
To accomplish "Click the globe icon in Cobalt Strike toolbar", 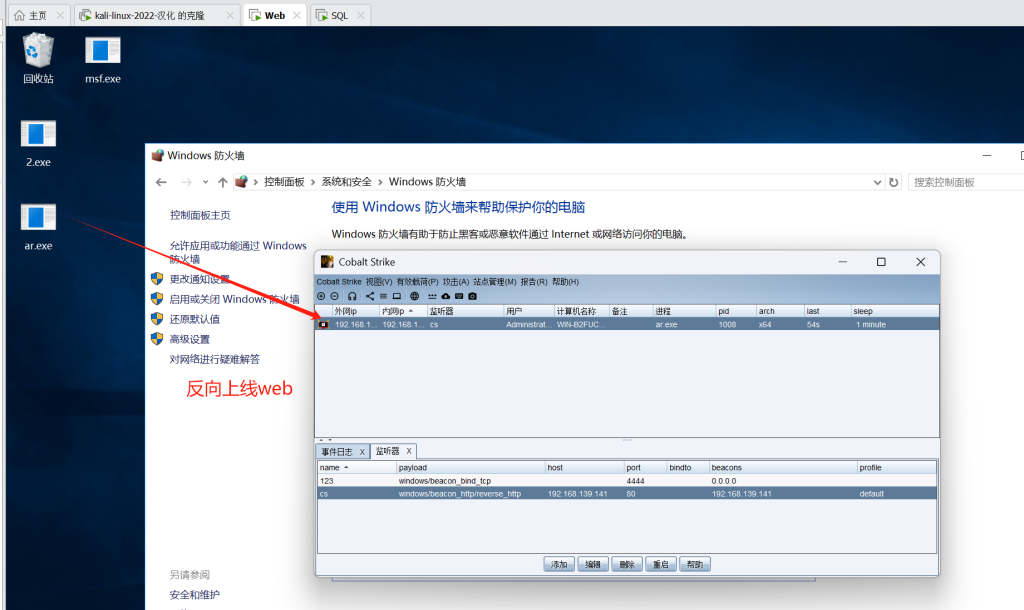I will (414, 297).
